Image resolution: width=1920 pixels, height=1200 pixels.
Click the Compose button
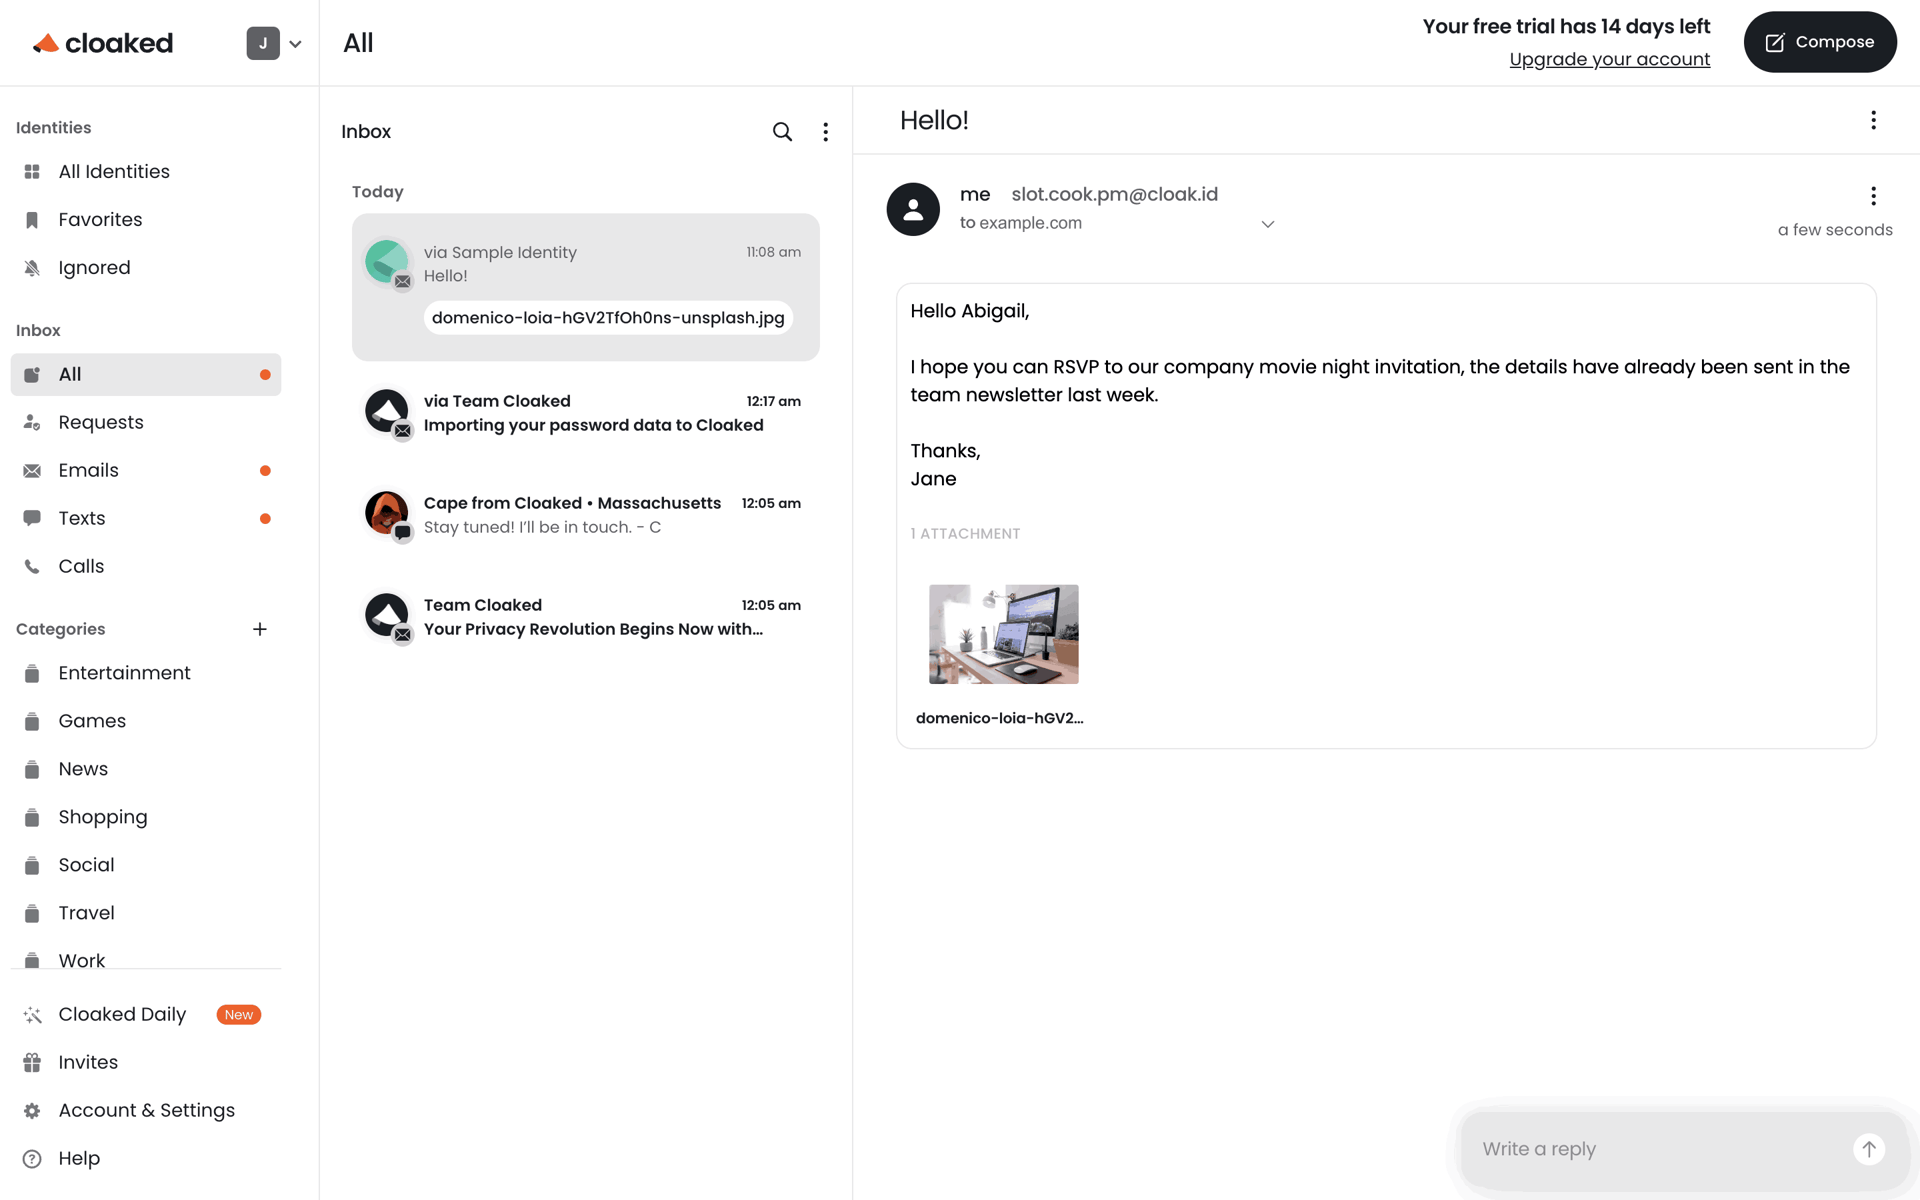pos(1819,42)
